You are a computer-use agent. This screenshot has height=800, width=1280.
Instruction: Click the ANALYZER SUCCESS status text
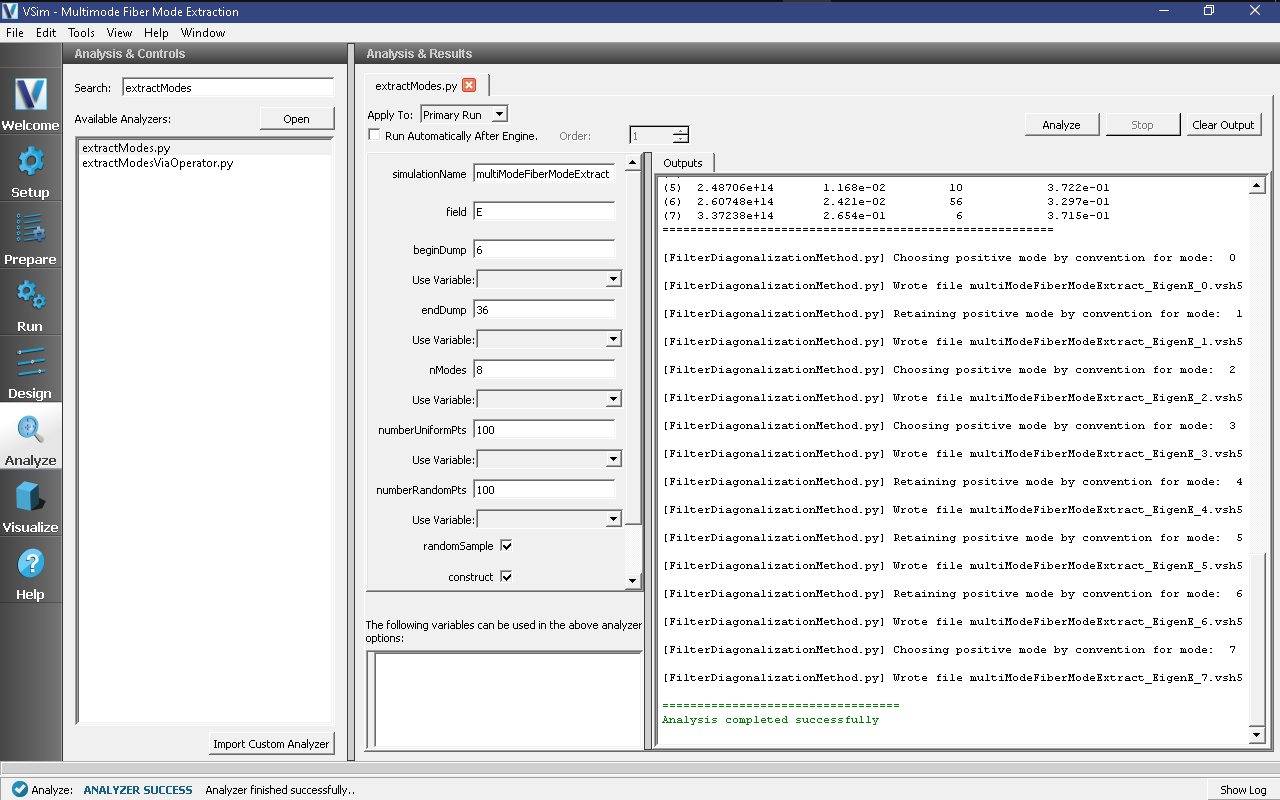click(x=138, y=790)
